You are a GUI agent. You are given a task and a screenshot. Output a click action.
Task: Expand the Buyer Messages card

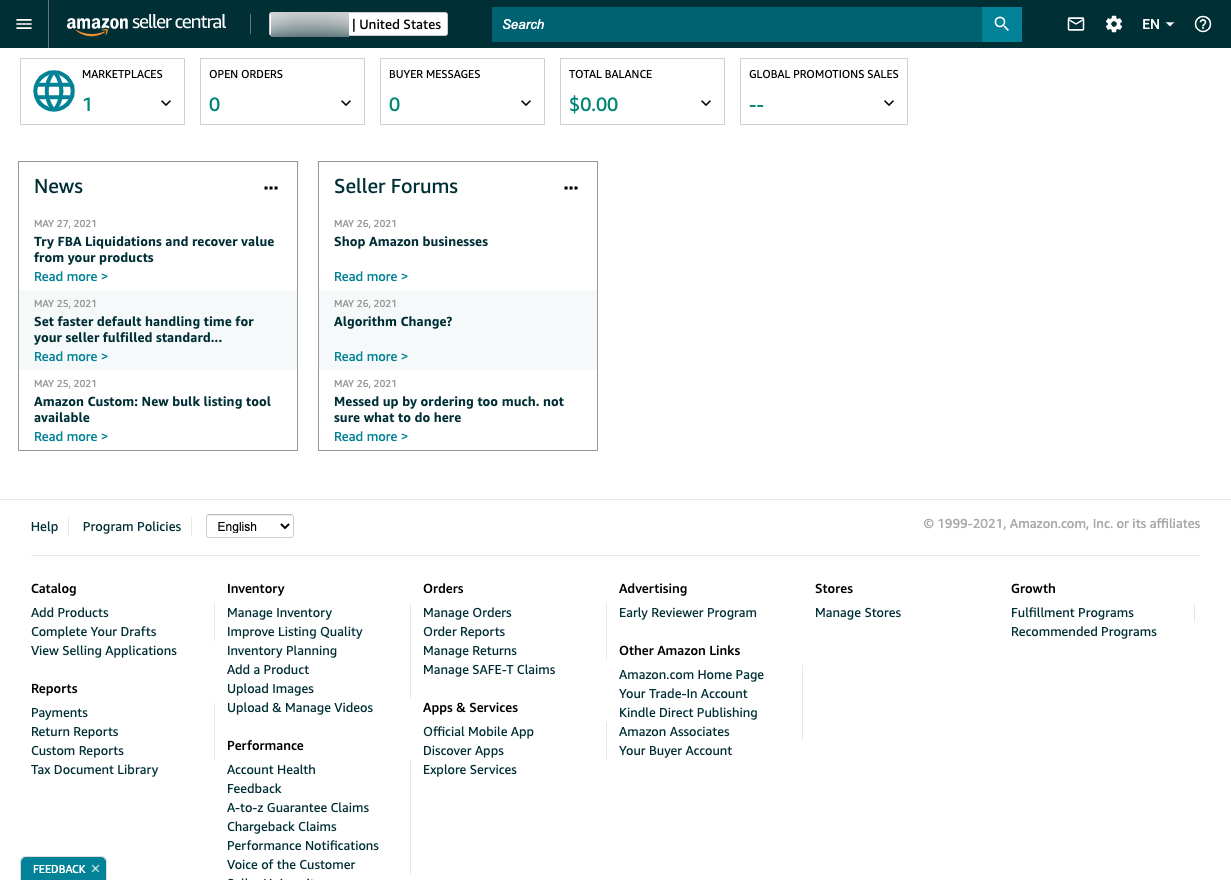pyautogui.click(x=526, y=103)
